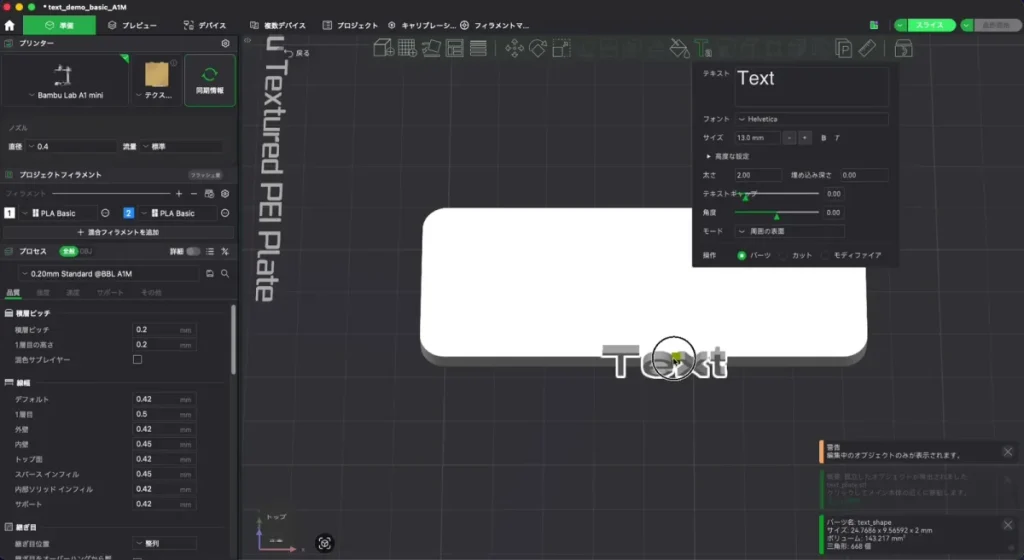Click the green icon left of Slice
1024x560 pixels.
coord(874,25)
